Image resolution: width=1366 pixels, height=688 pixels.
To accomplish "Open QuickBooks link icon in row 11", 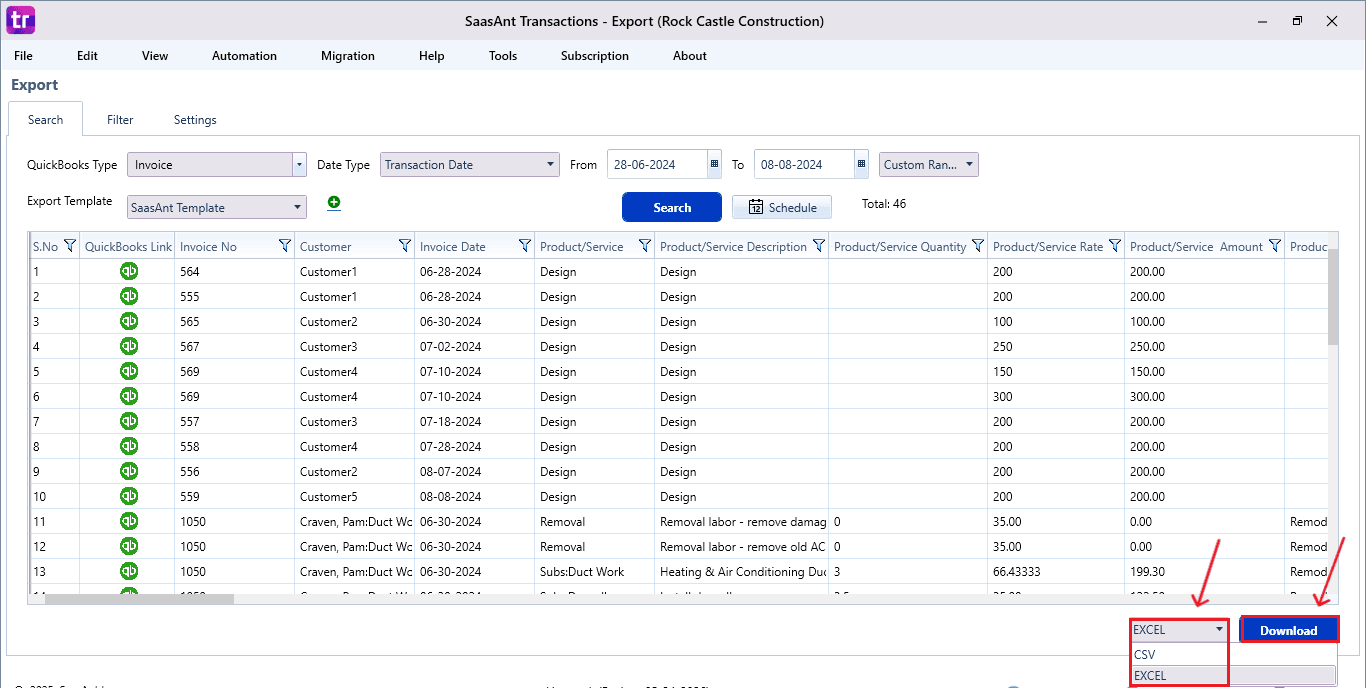I will [129, 521].
